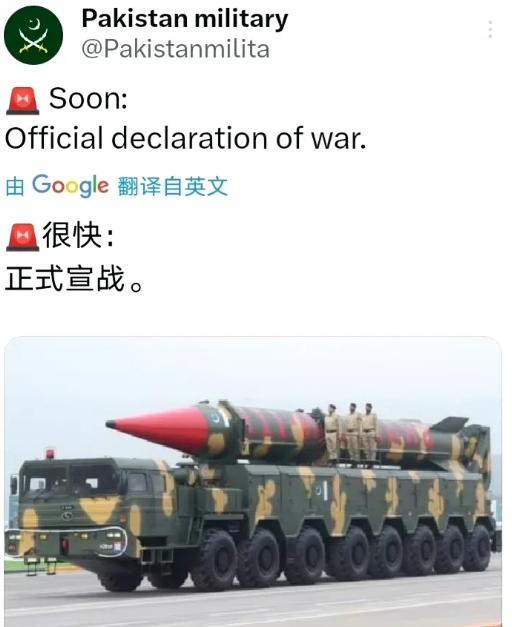Click the Google logo in translation line

[70, 186]
